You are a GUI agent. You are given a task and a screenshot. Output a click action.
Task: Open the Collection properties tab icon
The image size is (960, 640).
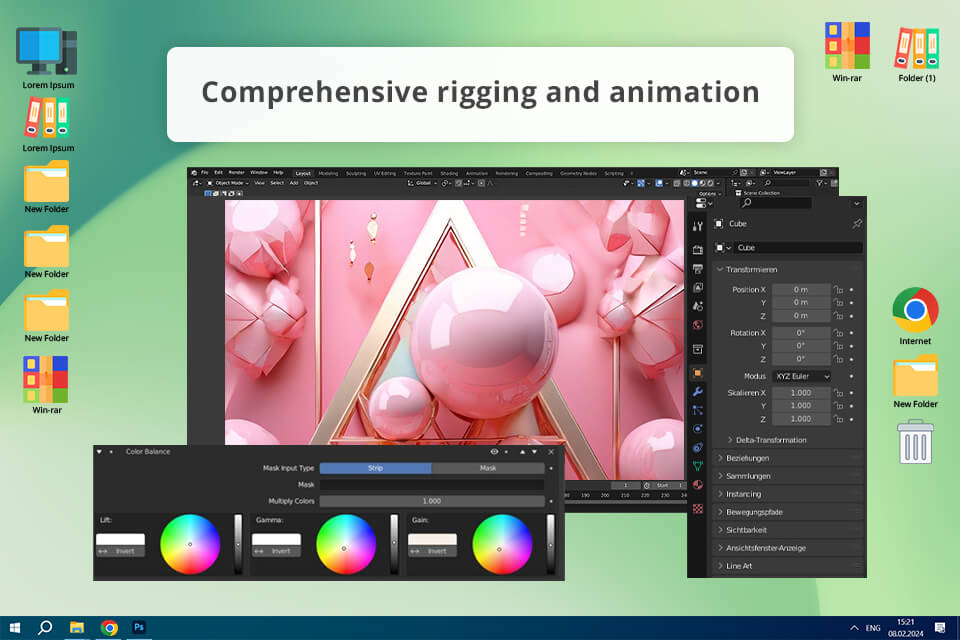tap(697, 349)
